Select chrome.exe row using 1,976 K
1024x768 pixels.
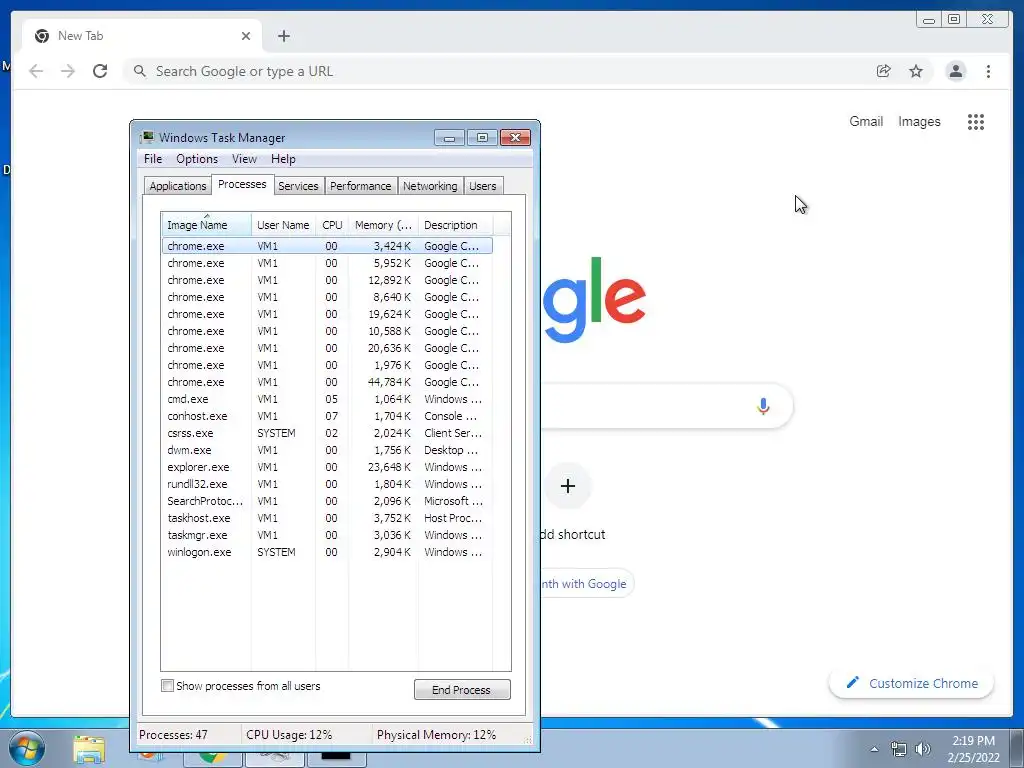[327, 365]
